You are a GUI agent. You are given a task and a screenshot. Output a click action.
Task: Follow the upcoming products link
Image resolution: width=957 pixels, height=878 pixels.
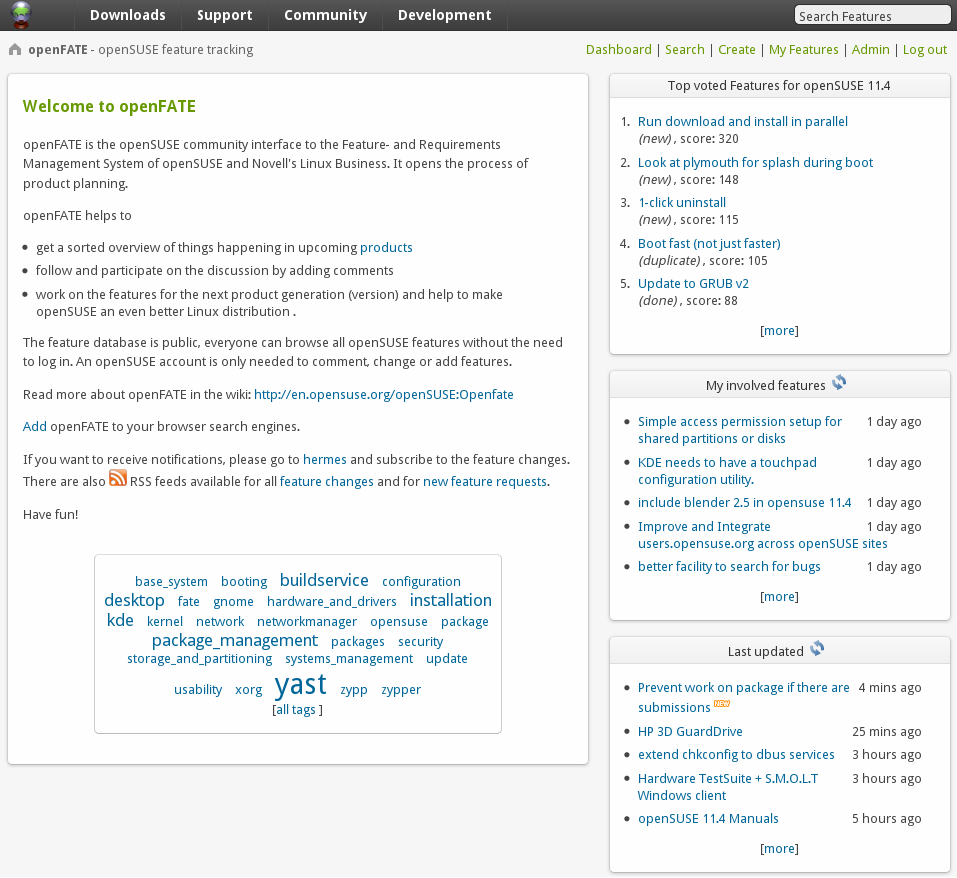[x=386, y=248]
